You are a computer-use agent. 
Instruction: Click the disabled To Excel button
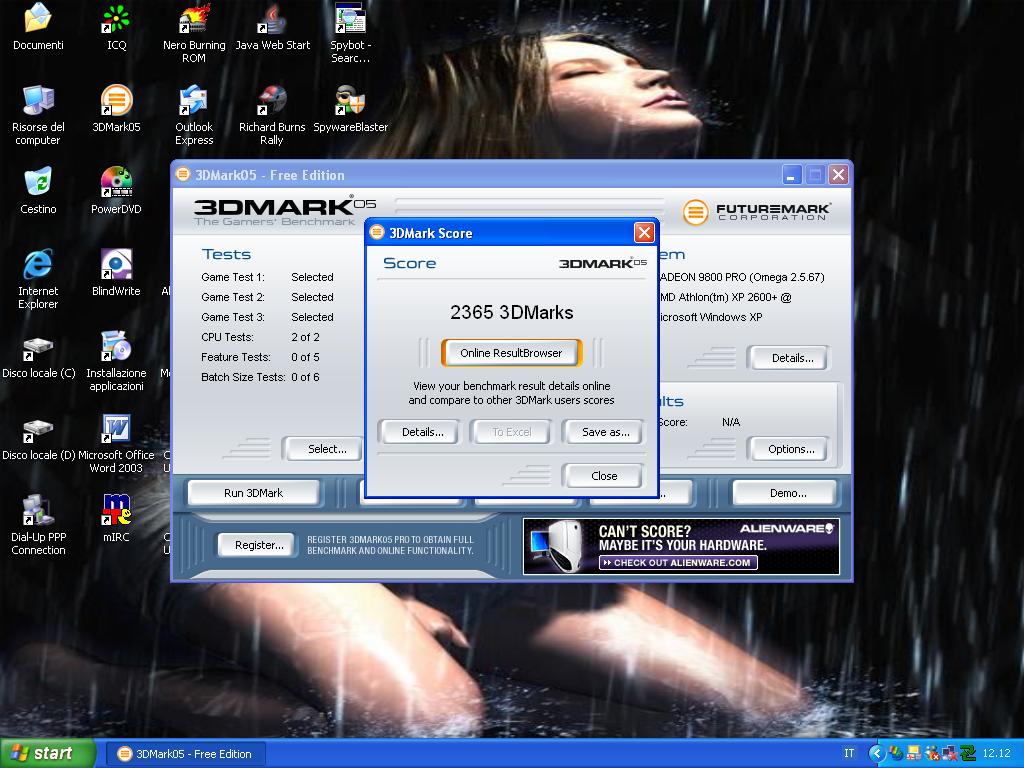pos(511,432)
